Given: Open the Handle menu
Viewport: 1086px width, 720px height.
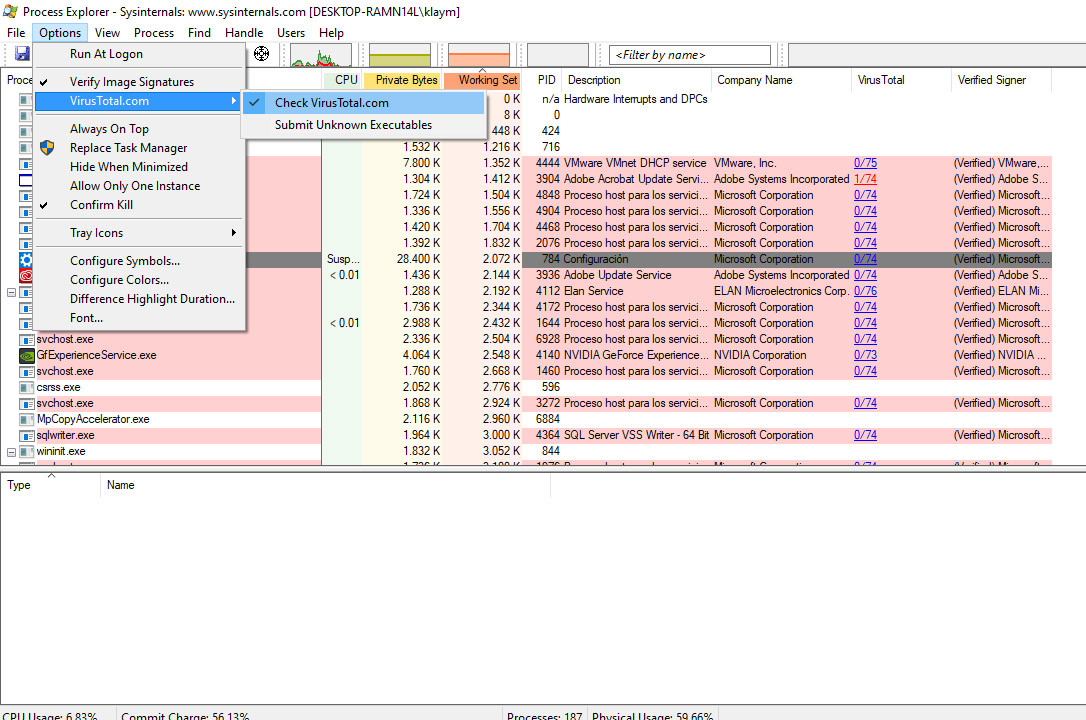Looking at the screenshot, I should click(244, 33).
